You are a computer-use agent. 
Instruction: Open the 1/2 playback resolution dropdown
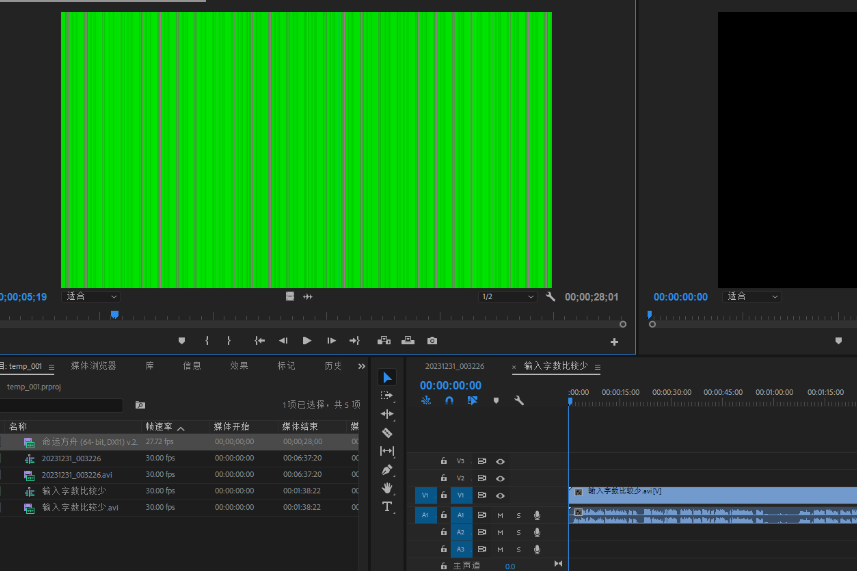[507, 297]
